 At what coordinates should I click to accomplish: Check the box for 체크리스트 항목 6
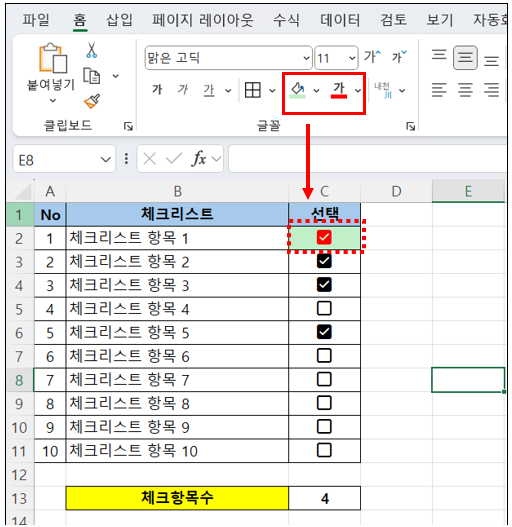(324, 356)
